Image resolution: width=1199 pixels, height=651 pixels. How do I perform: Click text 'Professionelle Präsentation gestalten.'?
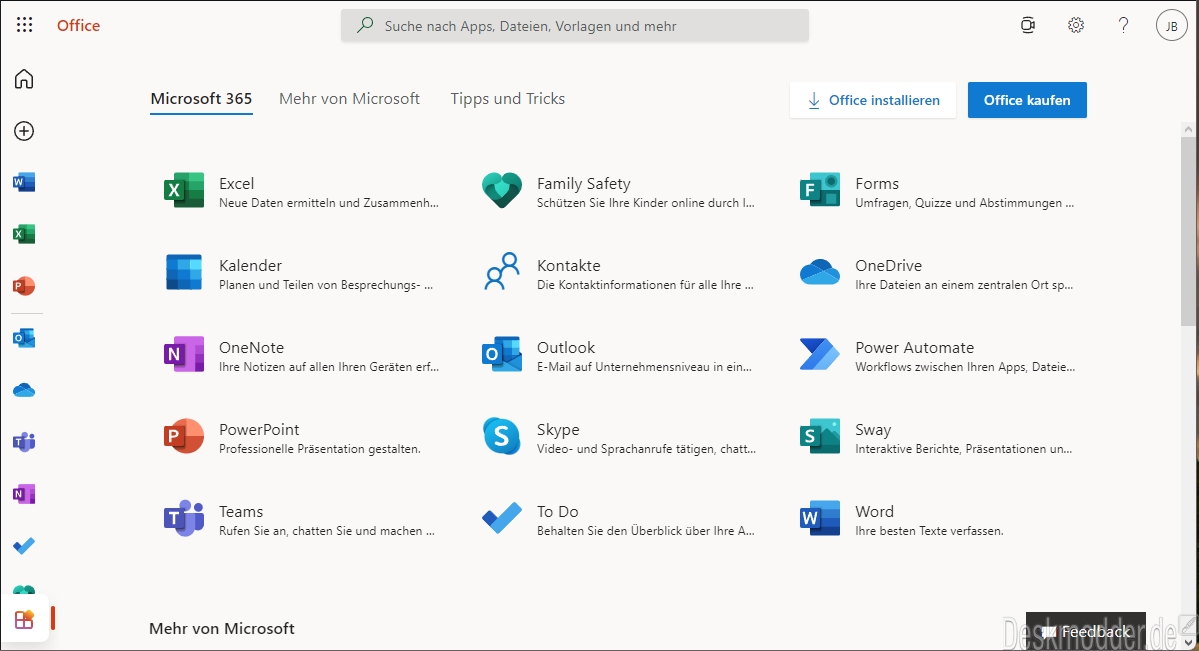[x=320, y=449]
